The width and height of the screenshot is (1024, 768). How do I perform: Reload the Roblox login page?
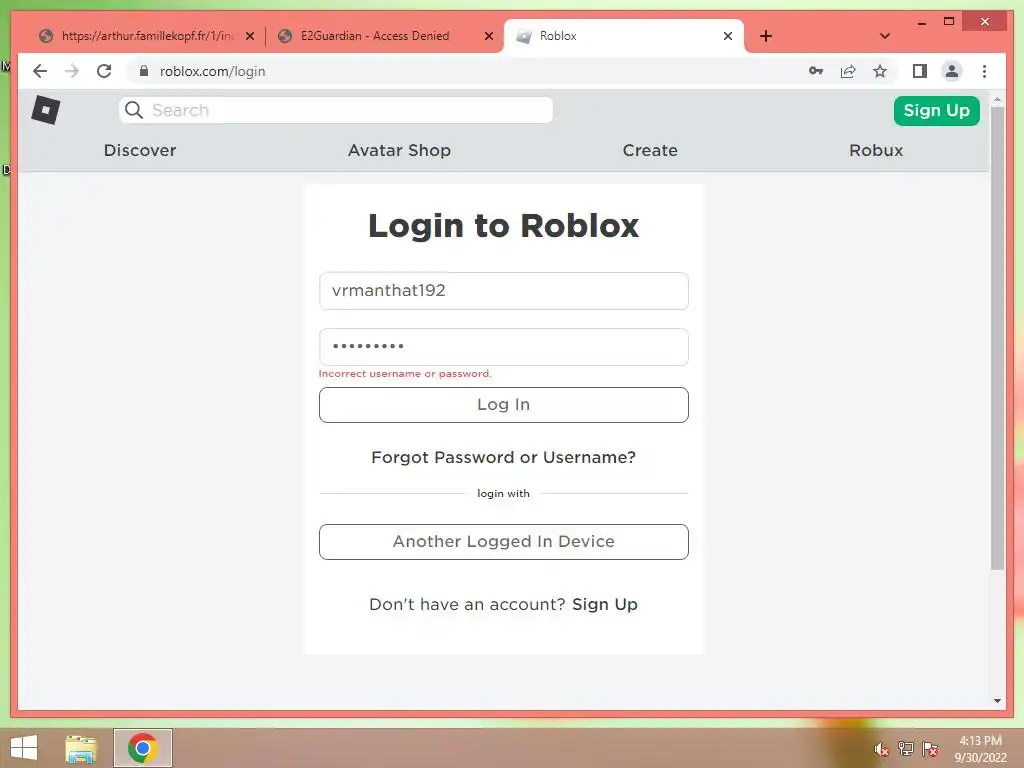coord(104,71)
